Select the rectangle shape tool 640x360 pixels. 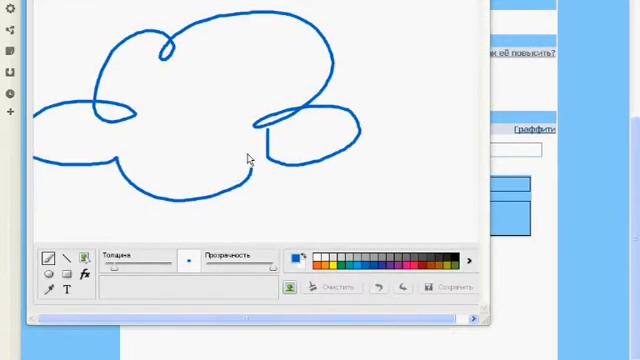pyautogui.click(x=67, y=274)
